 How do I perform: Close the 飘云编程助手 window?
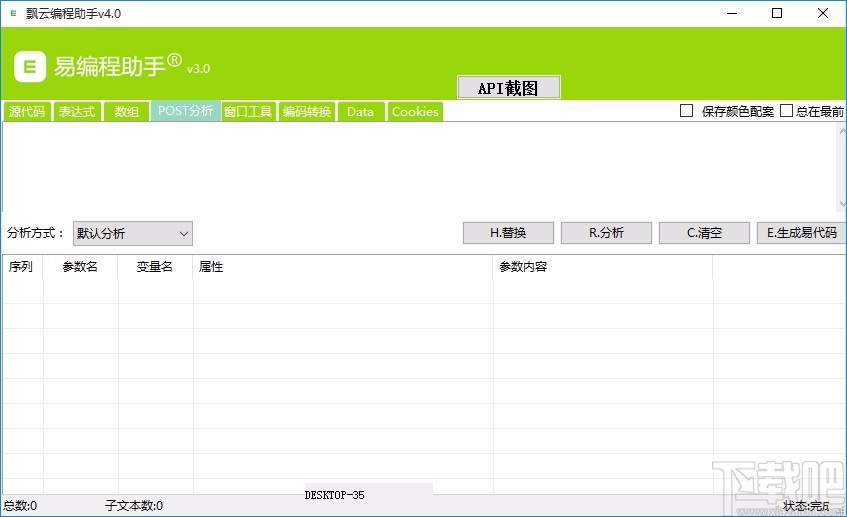tap(823, 14)
